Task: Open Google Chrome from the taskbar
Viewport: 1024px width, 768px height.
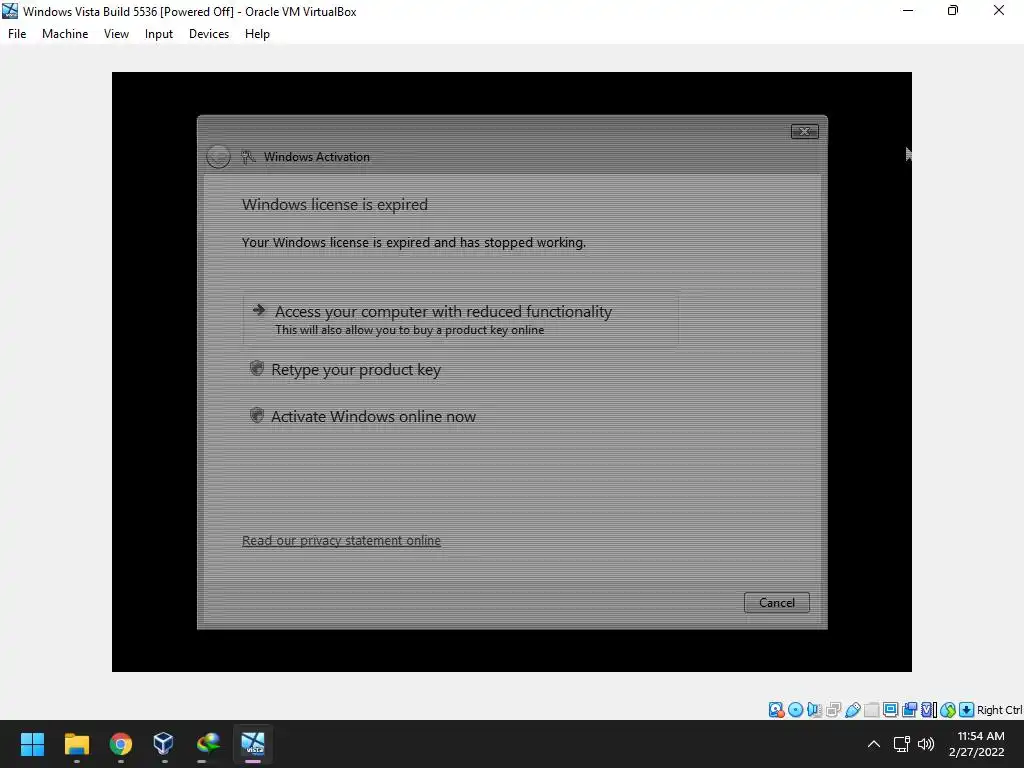Action: pyautogui.click(x=120, y=744)
